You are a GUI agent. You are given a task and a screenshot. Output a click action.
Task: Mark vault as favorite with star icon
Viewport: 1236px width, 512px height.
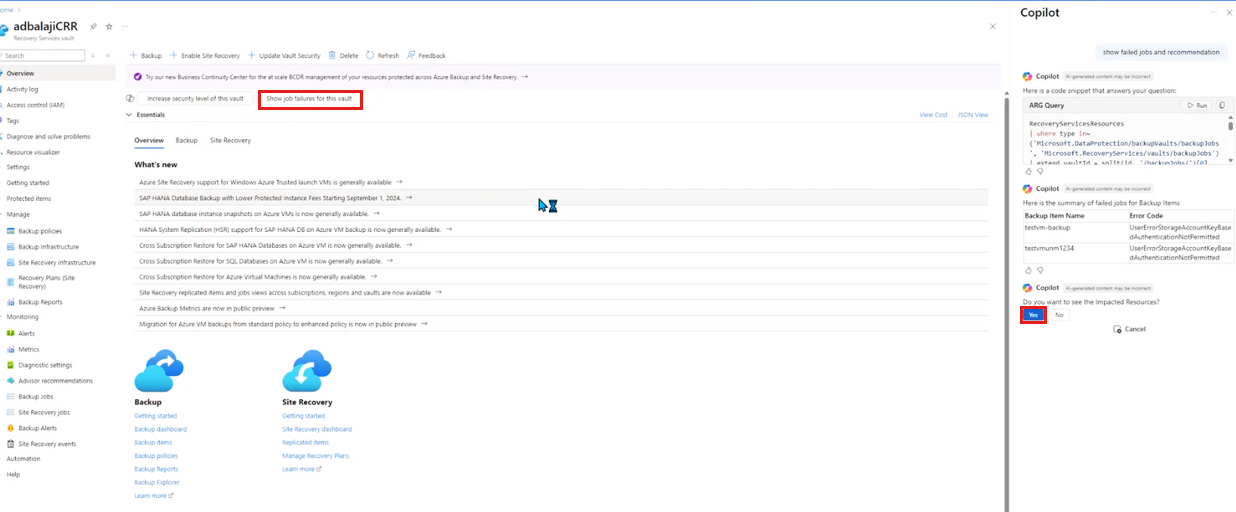[x=109, y=26]
